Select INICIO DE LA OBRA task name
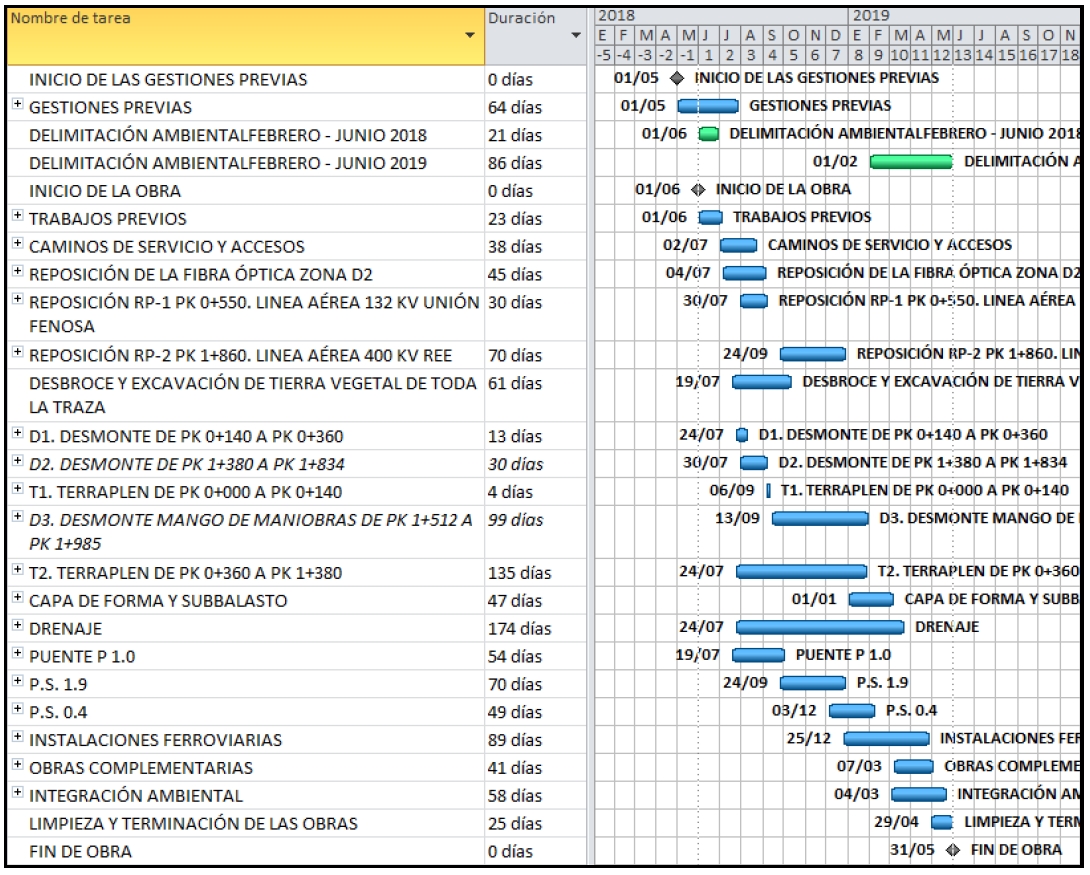Viewport: 1090px width, 875px height. click(x=104, y=190)
